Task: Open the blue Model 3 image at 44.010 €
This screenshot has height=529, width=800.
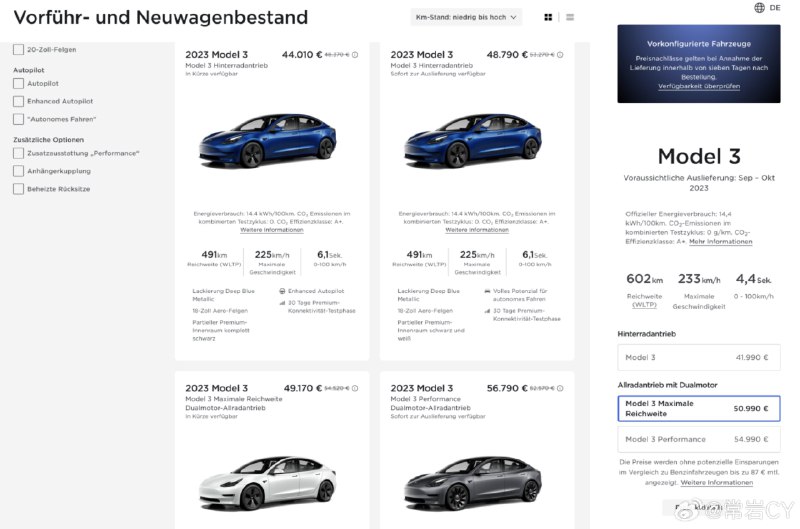Action: (267, 140)
